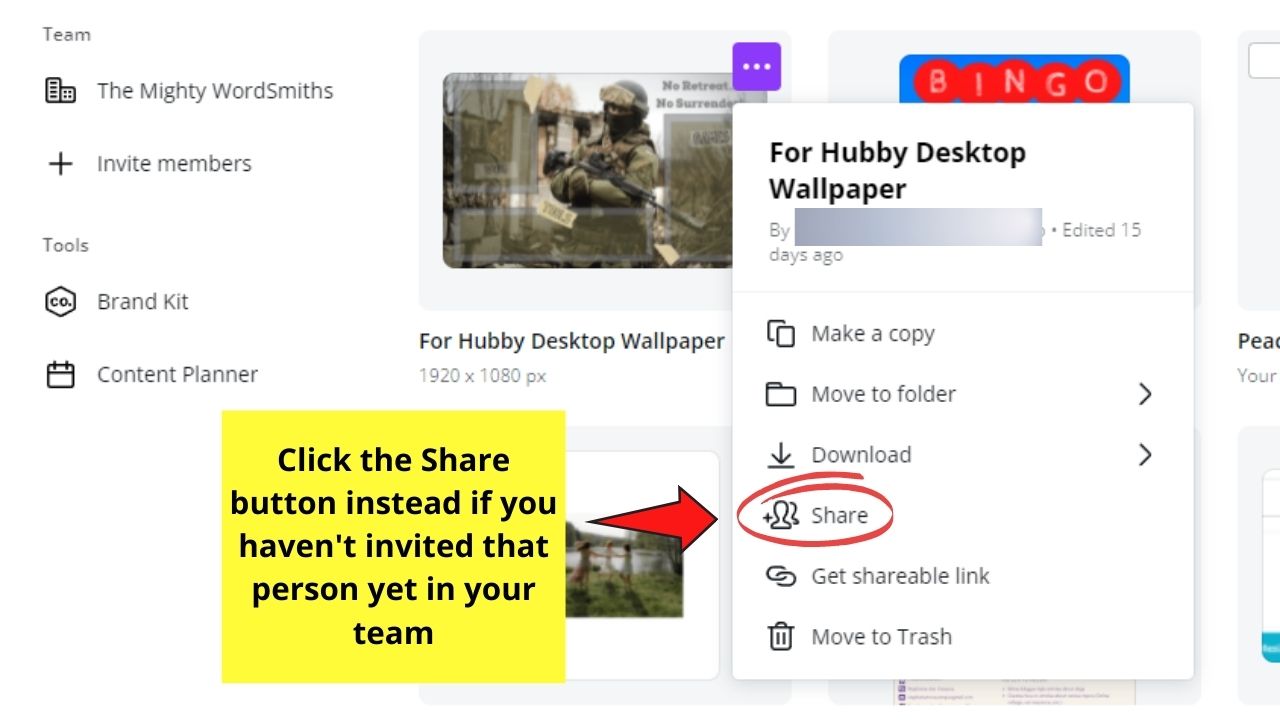Screen dimensions: 1280x720
Task: Click the Move to Trash bin icon
Action: click(x=780, y=637)
